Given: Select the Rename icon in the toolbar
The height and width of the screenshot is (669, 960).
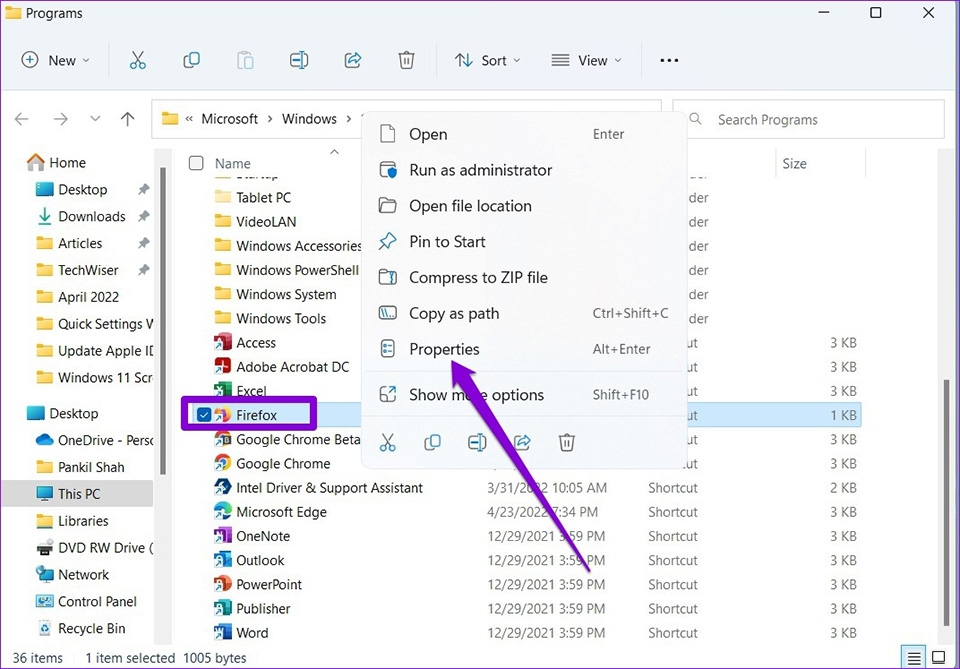Looking at the screenshot, I should pos(299,60).
